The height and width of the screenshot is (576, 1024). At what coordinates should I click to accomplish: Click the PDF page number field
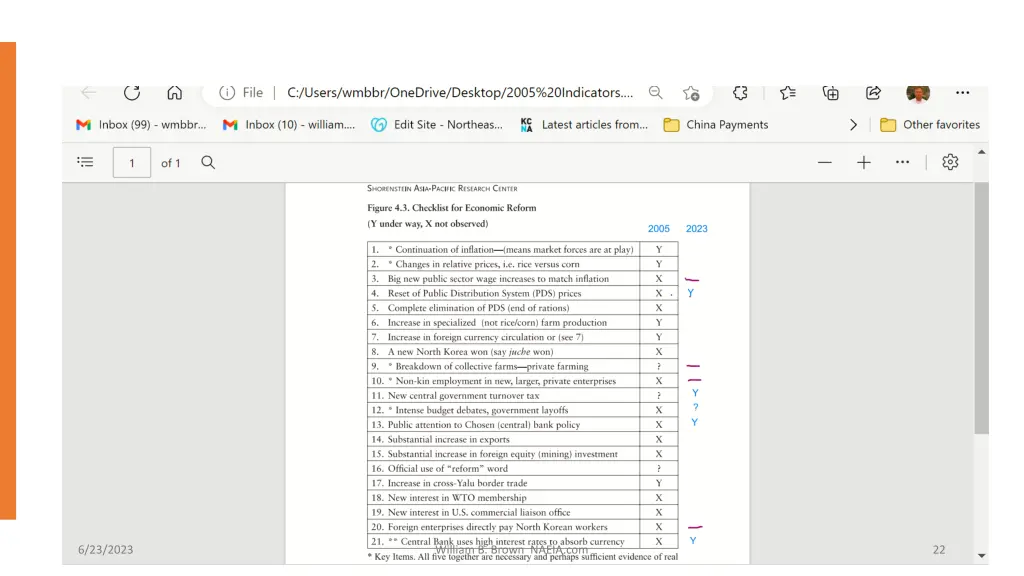tap(131, 163)
